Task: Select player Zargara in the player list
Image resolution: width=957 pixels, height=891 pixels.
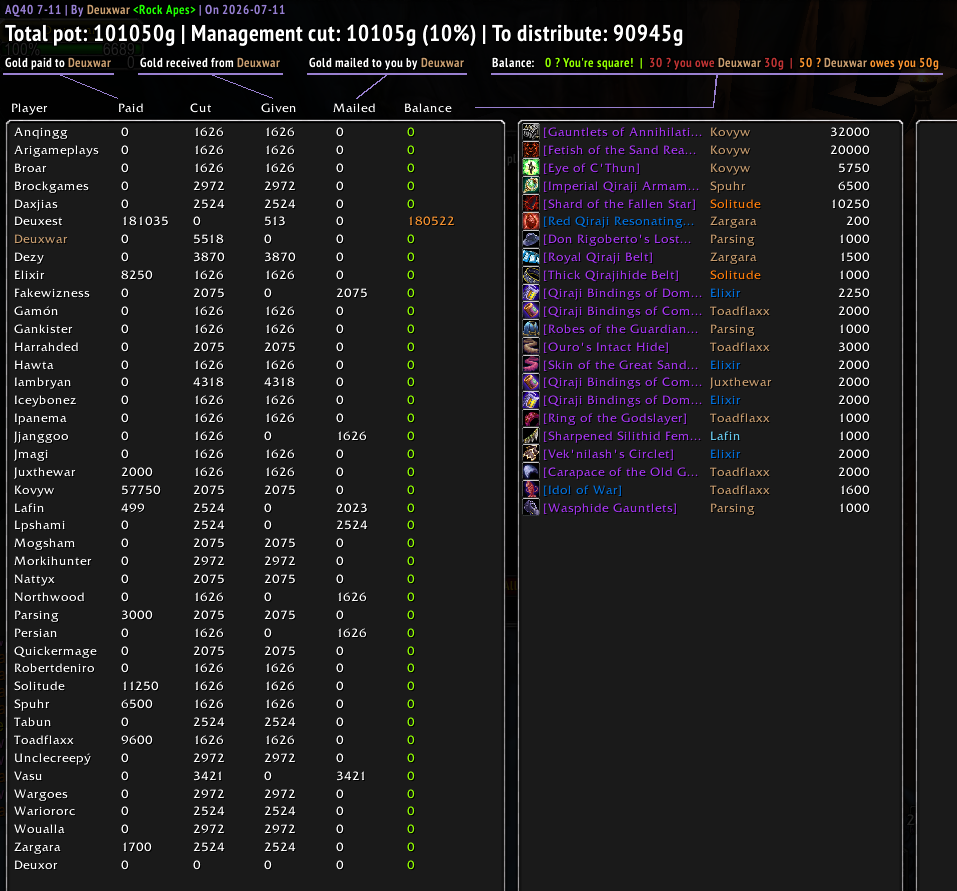Action: (x=37, y=847)
